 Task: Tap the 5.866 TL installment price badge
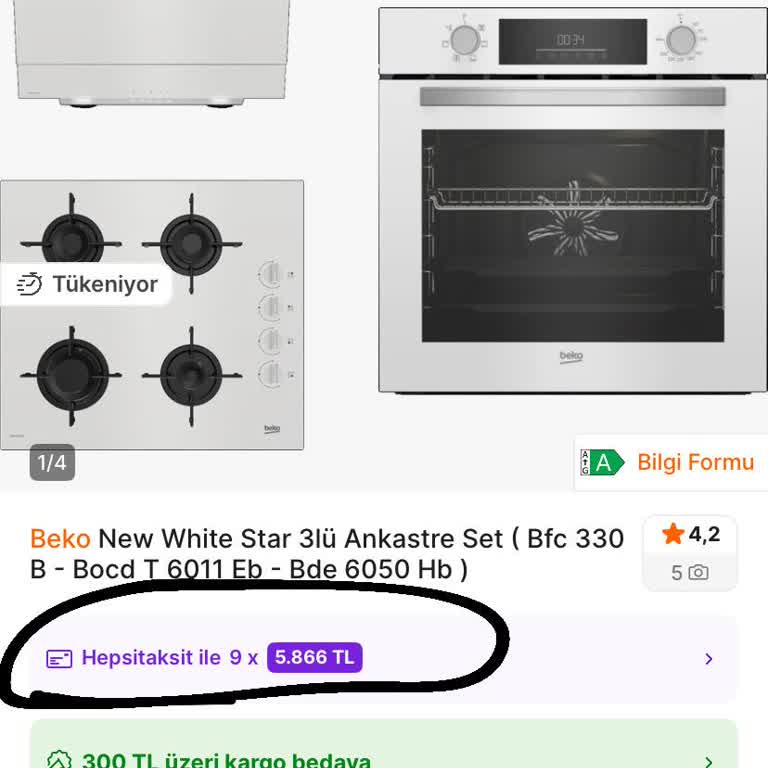click(314, 657)
